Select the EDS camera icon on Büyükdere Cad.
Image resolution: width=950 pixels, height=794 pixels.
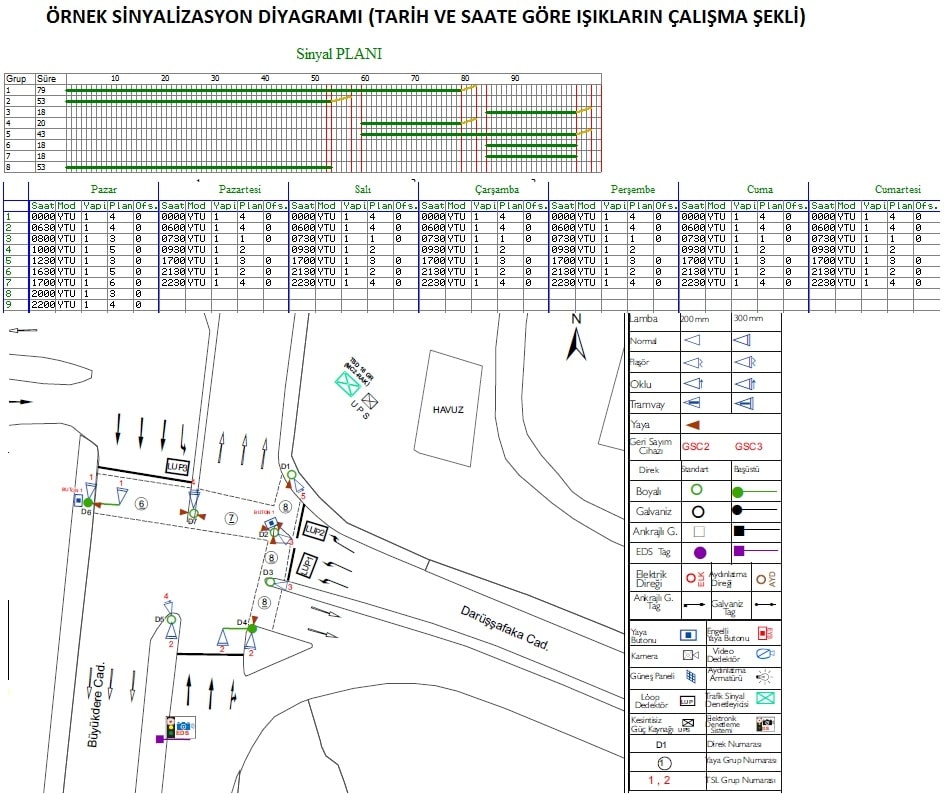click(x=181, y=728)
